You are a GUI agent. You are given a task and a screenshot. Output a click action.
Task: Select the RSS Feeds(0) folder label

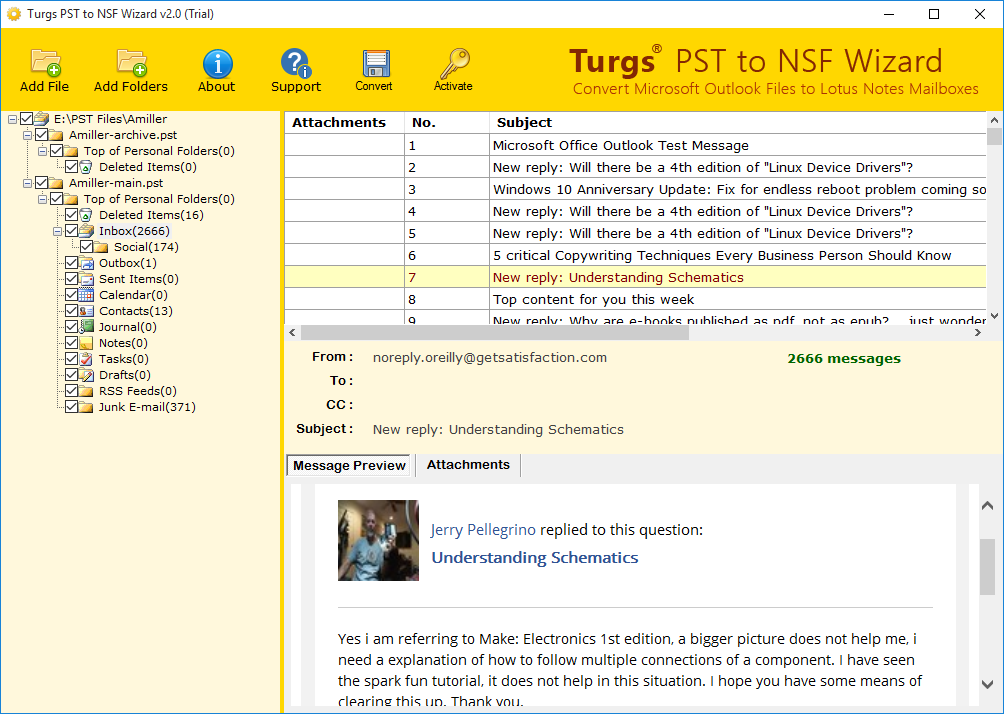(138, 391)
